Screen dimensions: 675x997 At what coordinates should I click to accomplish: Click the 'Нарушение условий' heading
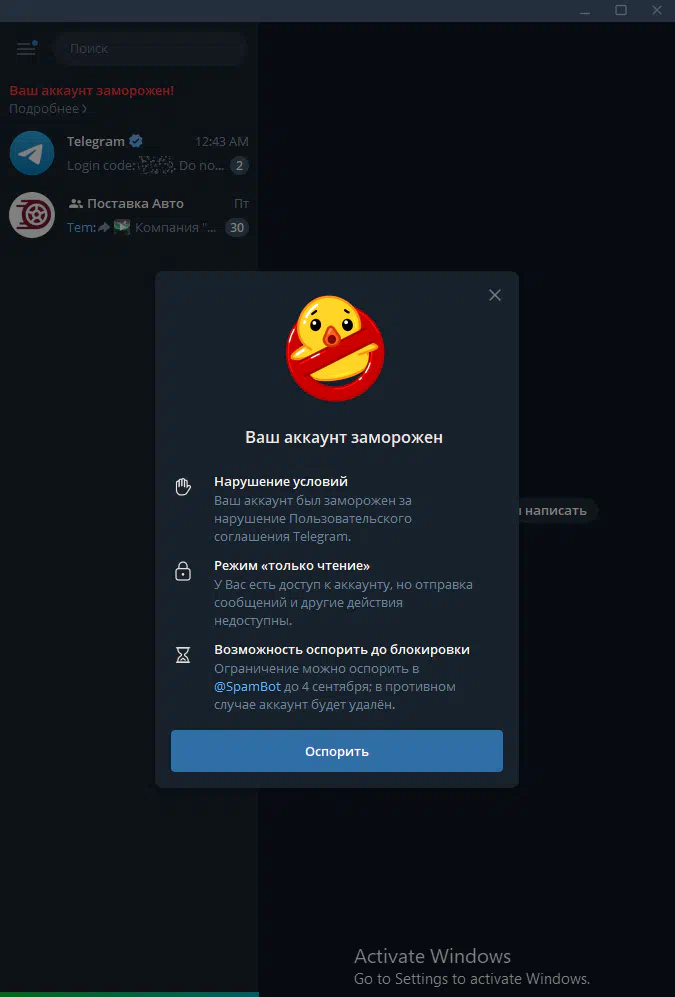pyautogui.click(x=281, y=481)
